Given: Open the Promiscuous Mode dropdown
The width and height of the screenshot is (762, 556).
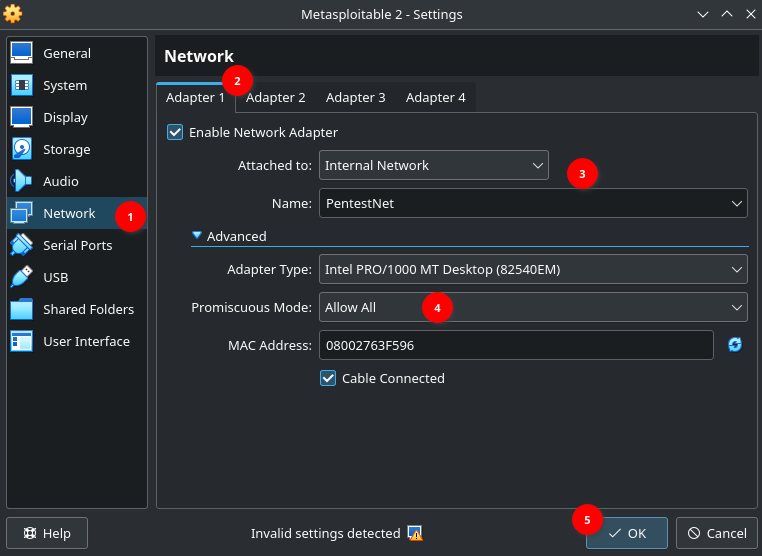Looking at the screenshot, I should (533, 307).
